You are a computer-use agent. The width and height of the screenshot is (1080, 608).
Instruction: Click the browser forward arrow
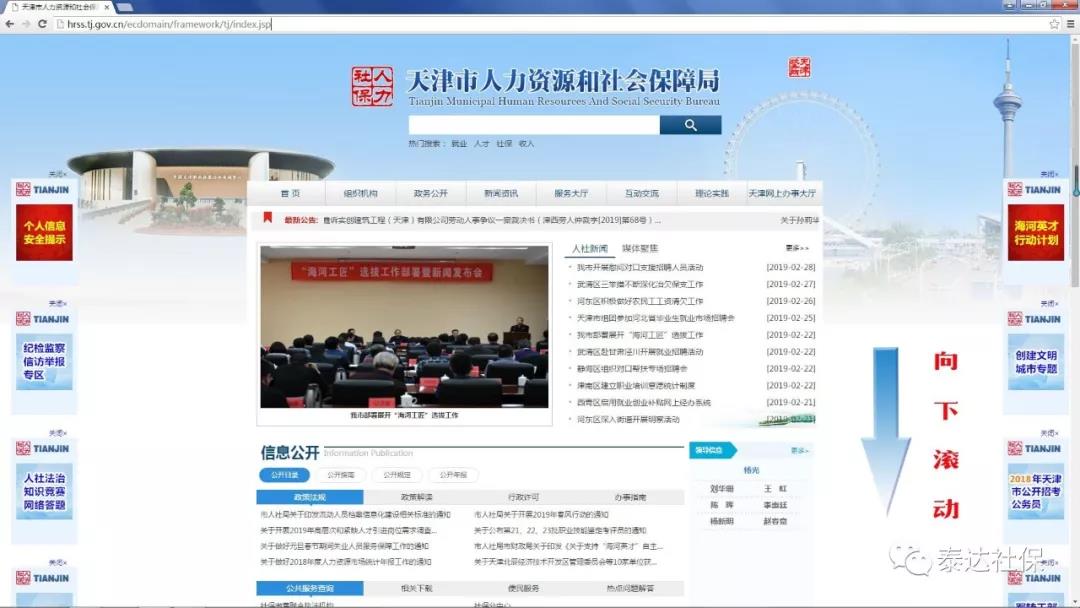click(25, 24)
